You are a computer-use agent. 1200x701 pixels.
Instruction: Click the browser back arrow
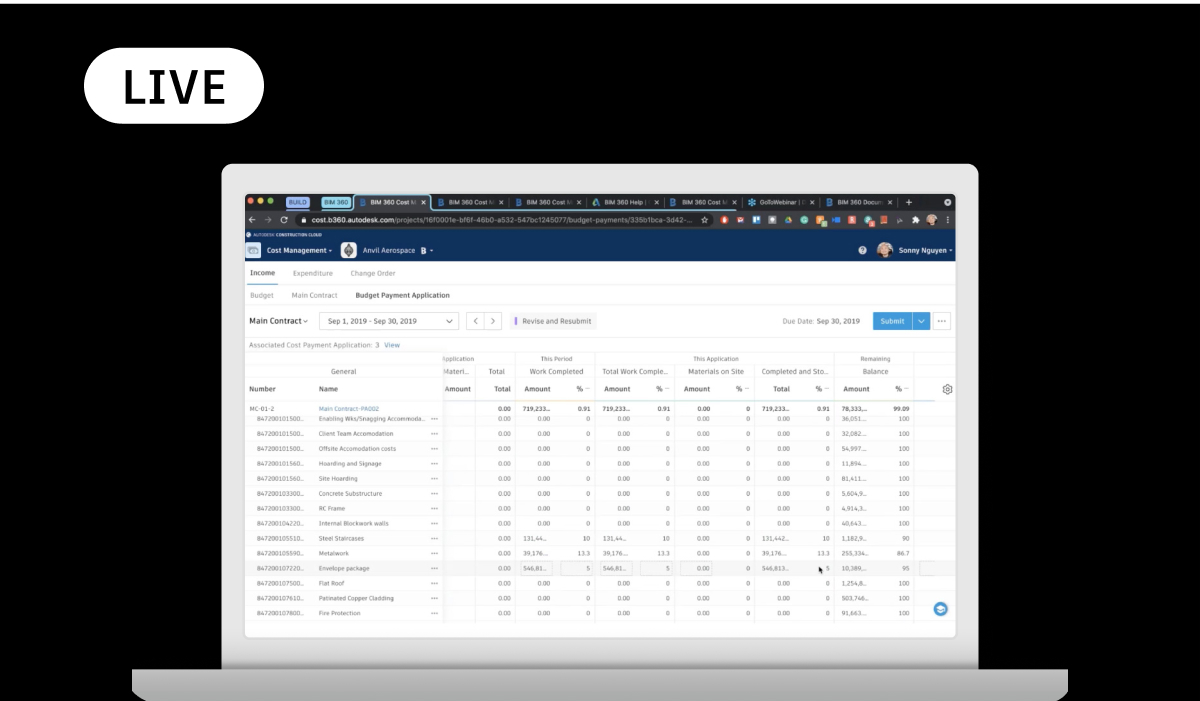tap(251, 218)
